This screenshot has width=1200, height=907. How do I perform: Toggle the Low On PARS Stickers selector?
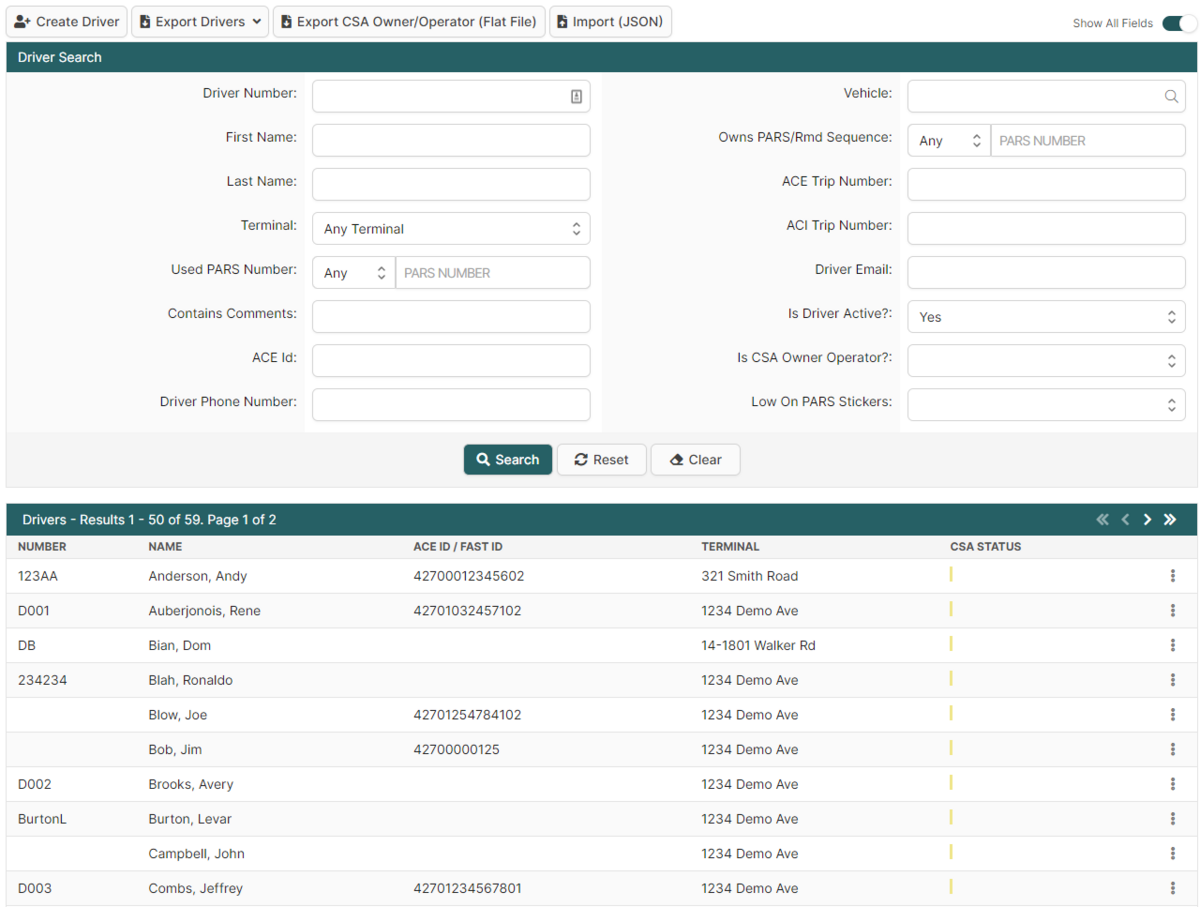click(x=1046, y=404)
